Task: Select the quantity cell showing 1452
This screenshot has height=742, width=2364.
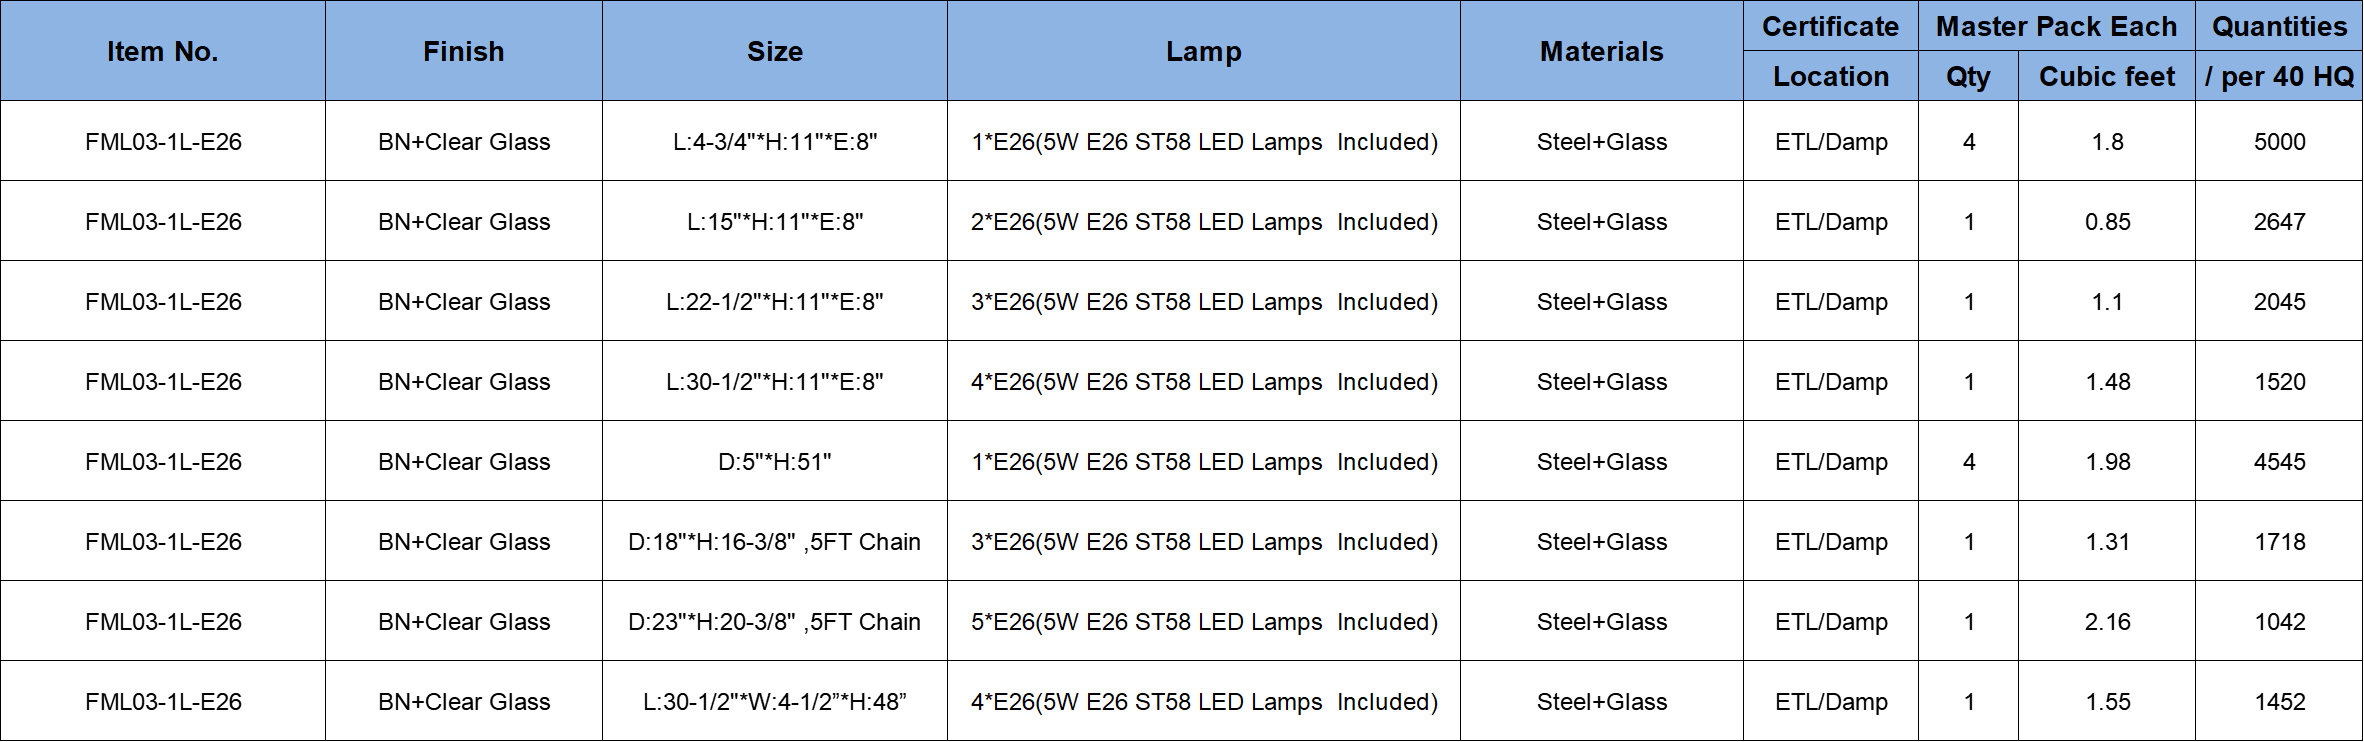Action: point(2279,702)
